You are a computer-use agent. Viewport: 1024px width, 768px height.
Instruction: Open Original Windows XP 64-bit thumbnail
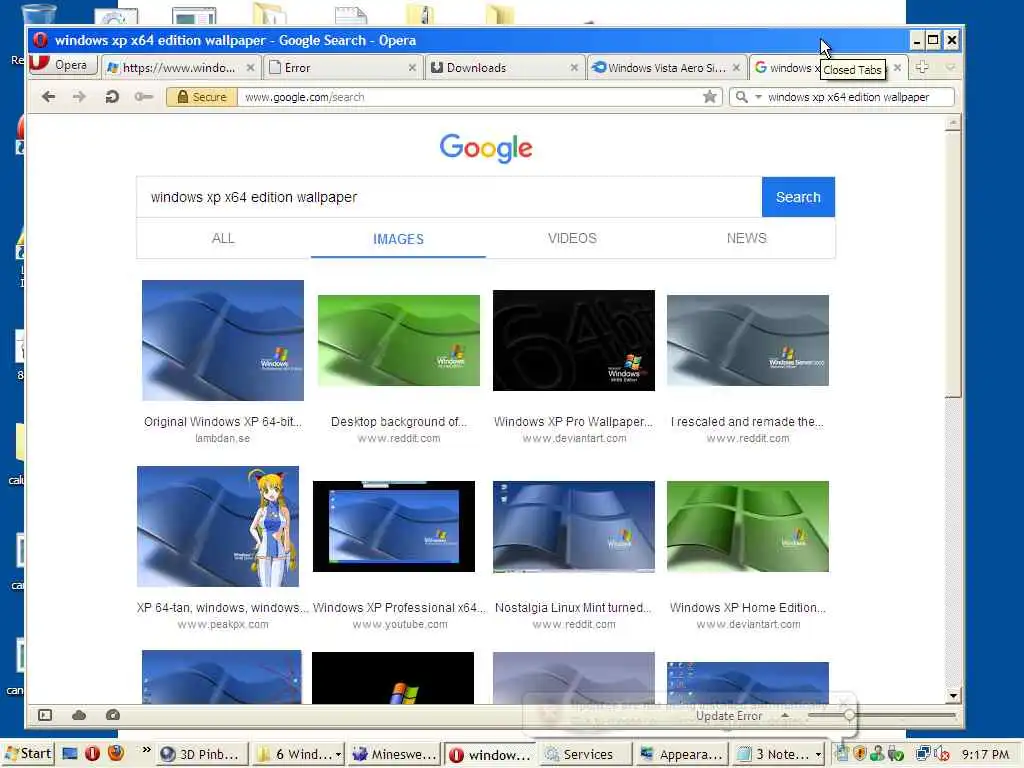(223, 340)
